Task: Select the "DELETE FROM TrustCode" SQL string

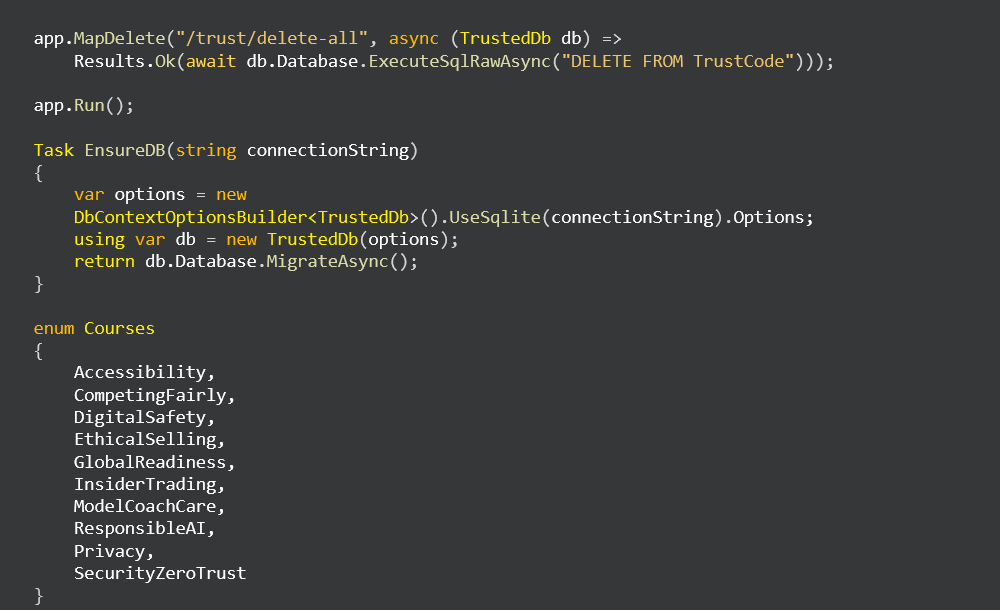Action: tap(677, 61)
